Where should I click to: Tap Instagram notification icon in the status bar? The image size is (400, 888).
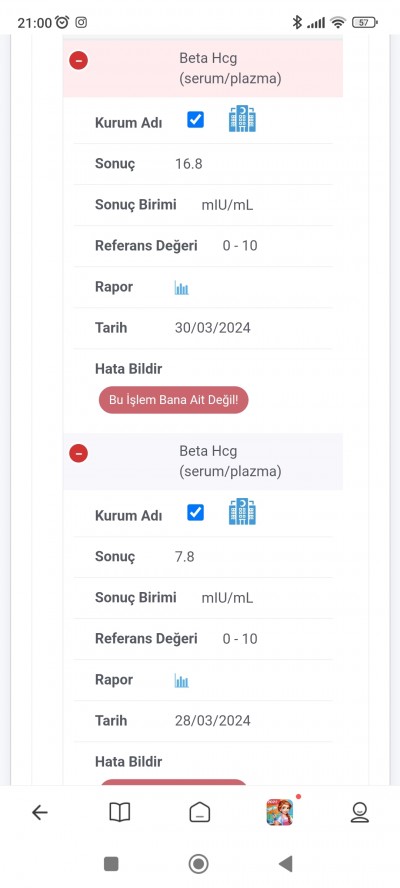click(82, 22)
